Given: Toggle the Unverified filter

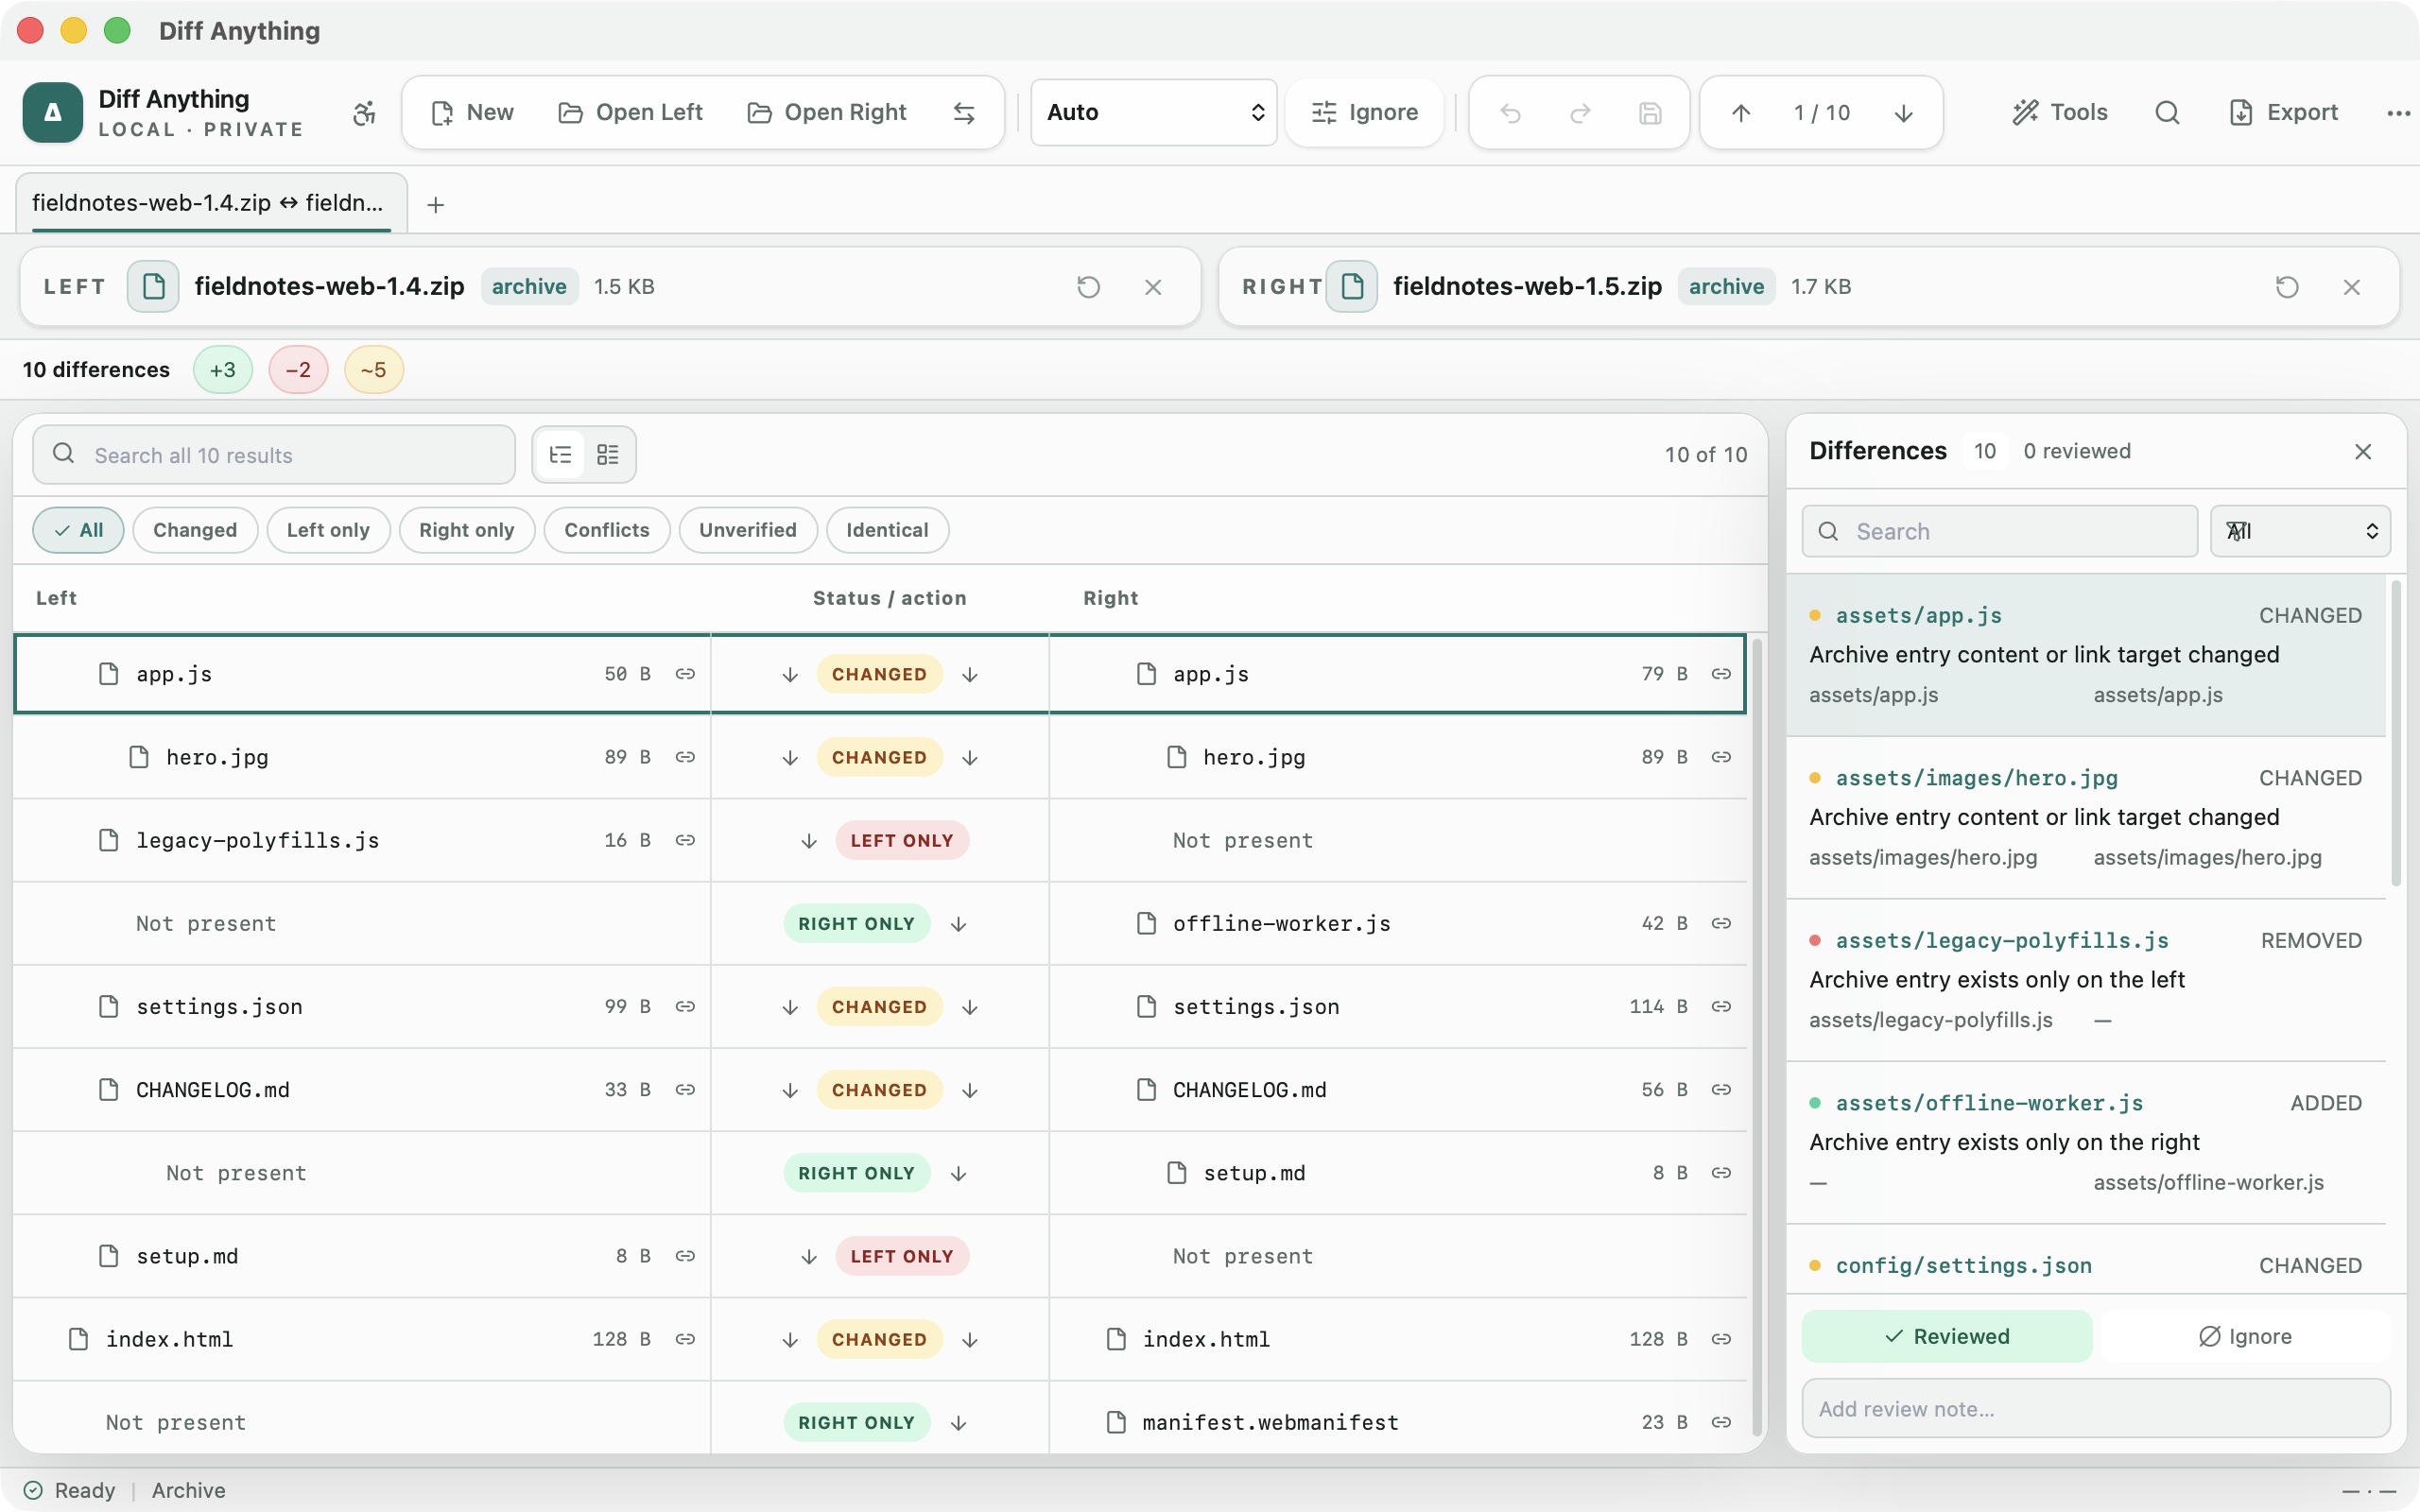Looking at the screenshot, I should [747, 530].
